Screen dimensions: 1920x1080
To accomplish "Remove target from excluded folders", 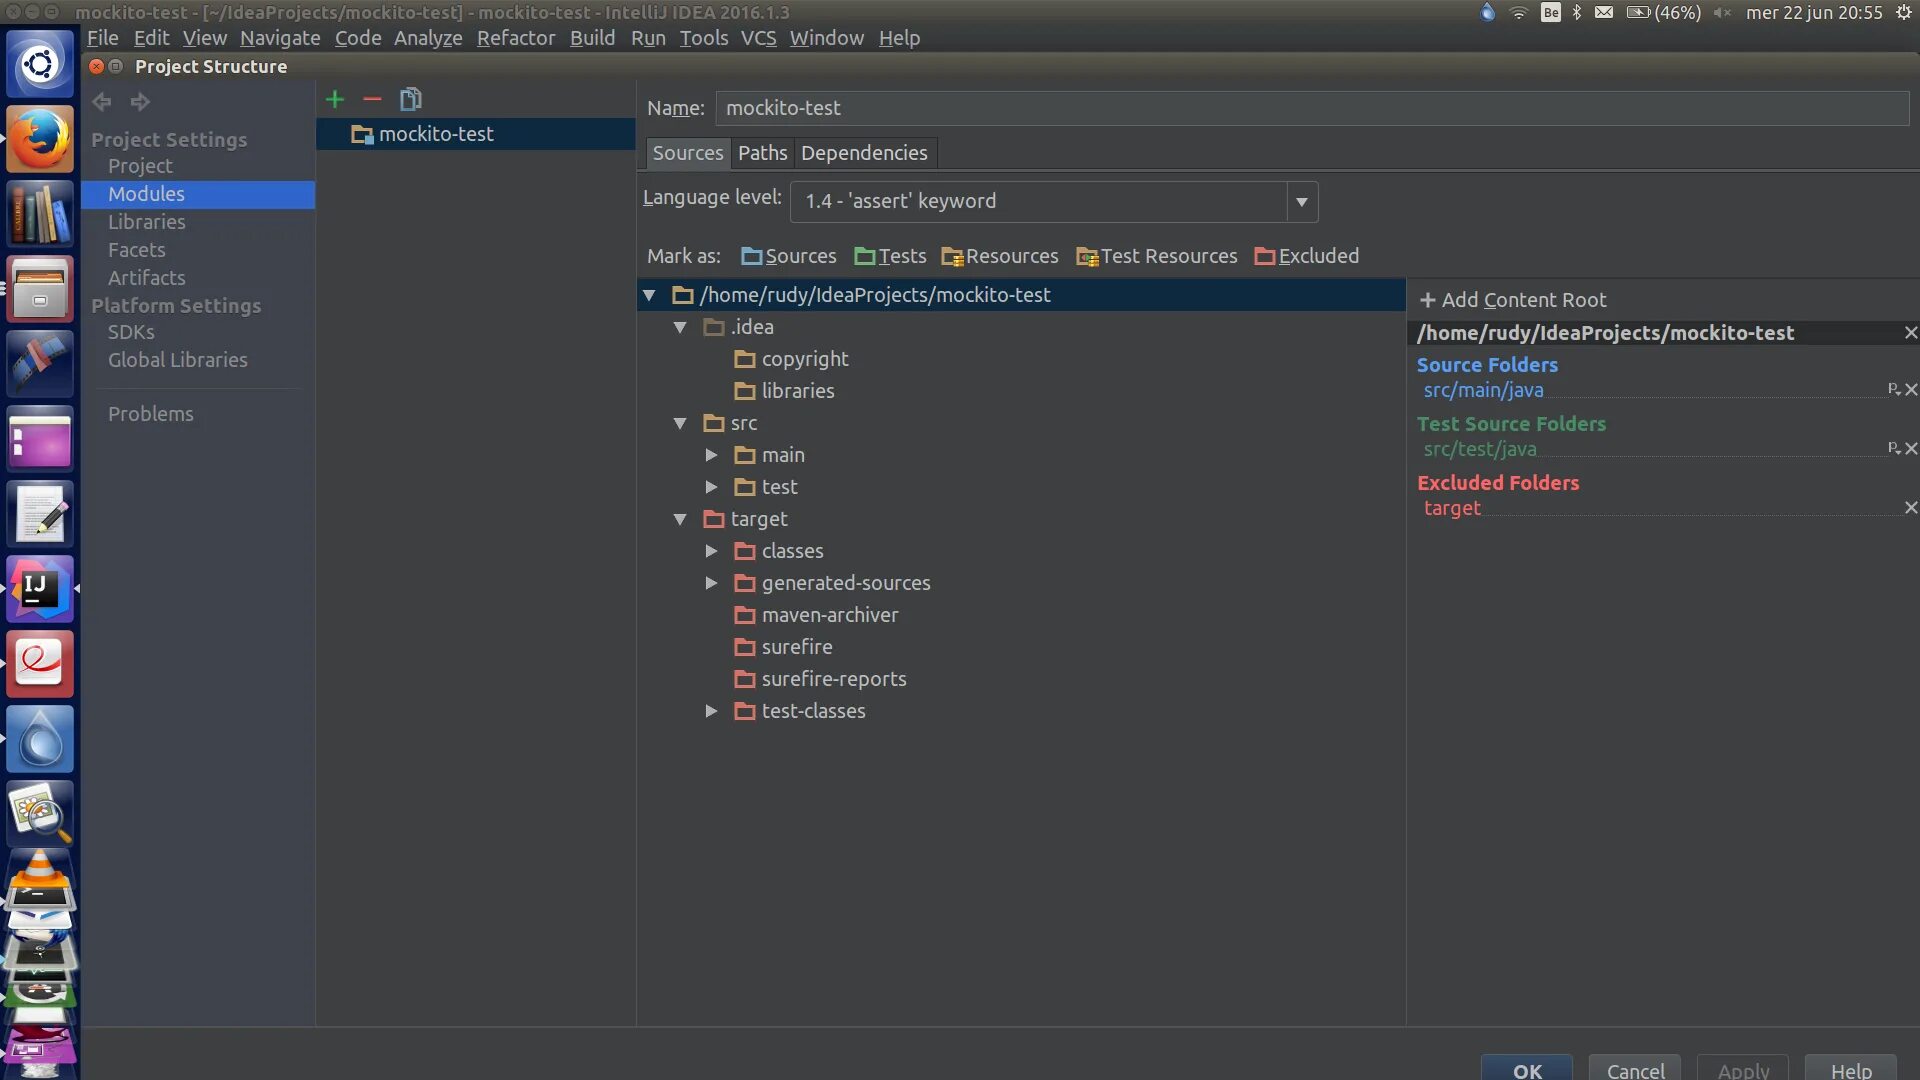I will coord(1911,508).
